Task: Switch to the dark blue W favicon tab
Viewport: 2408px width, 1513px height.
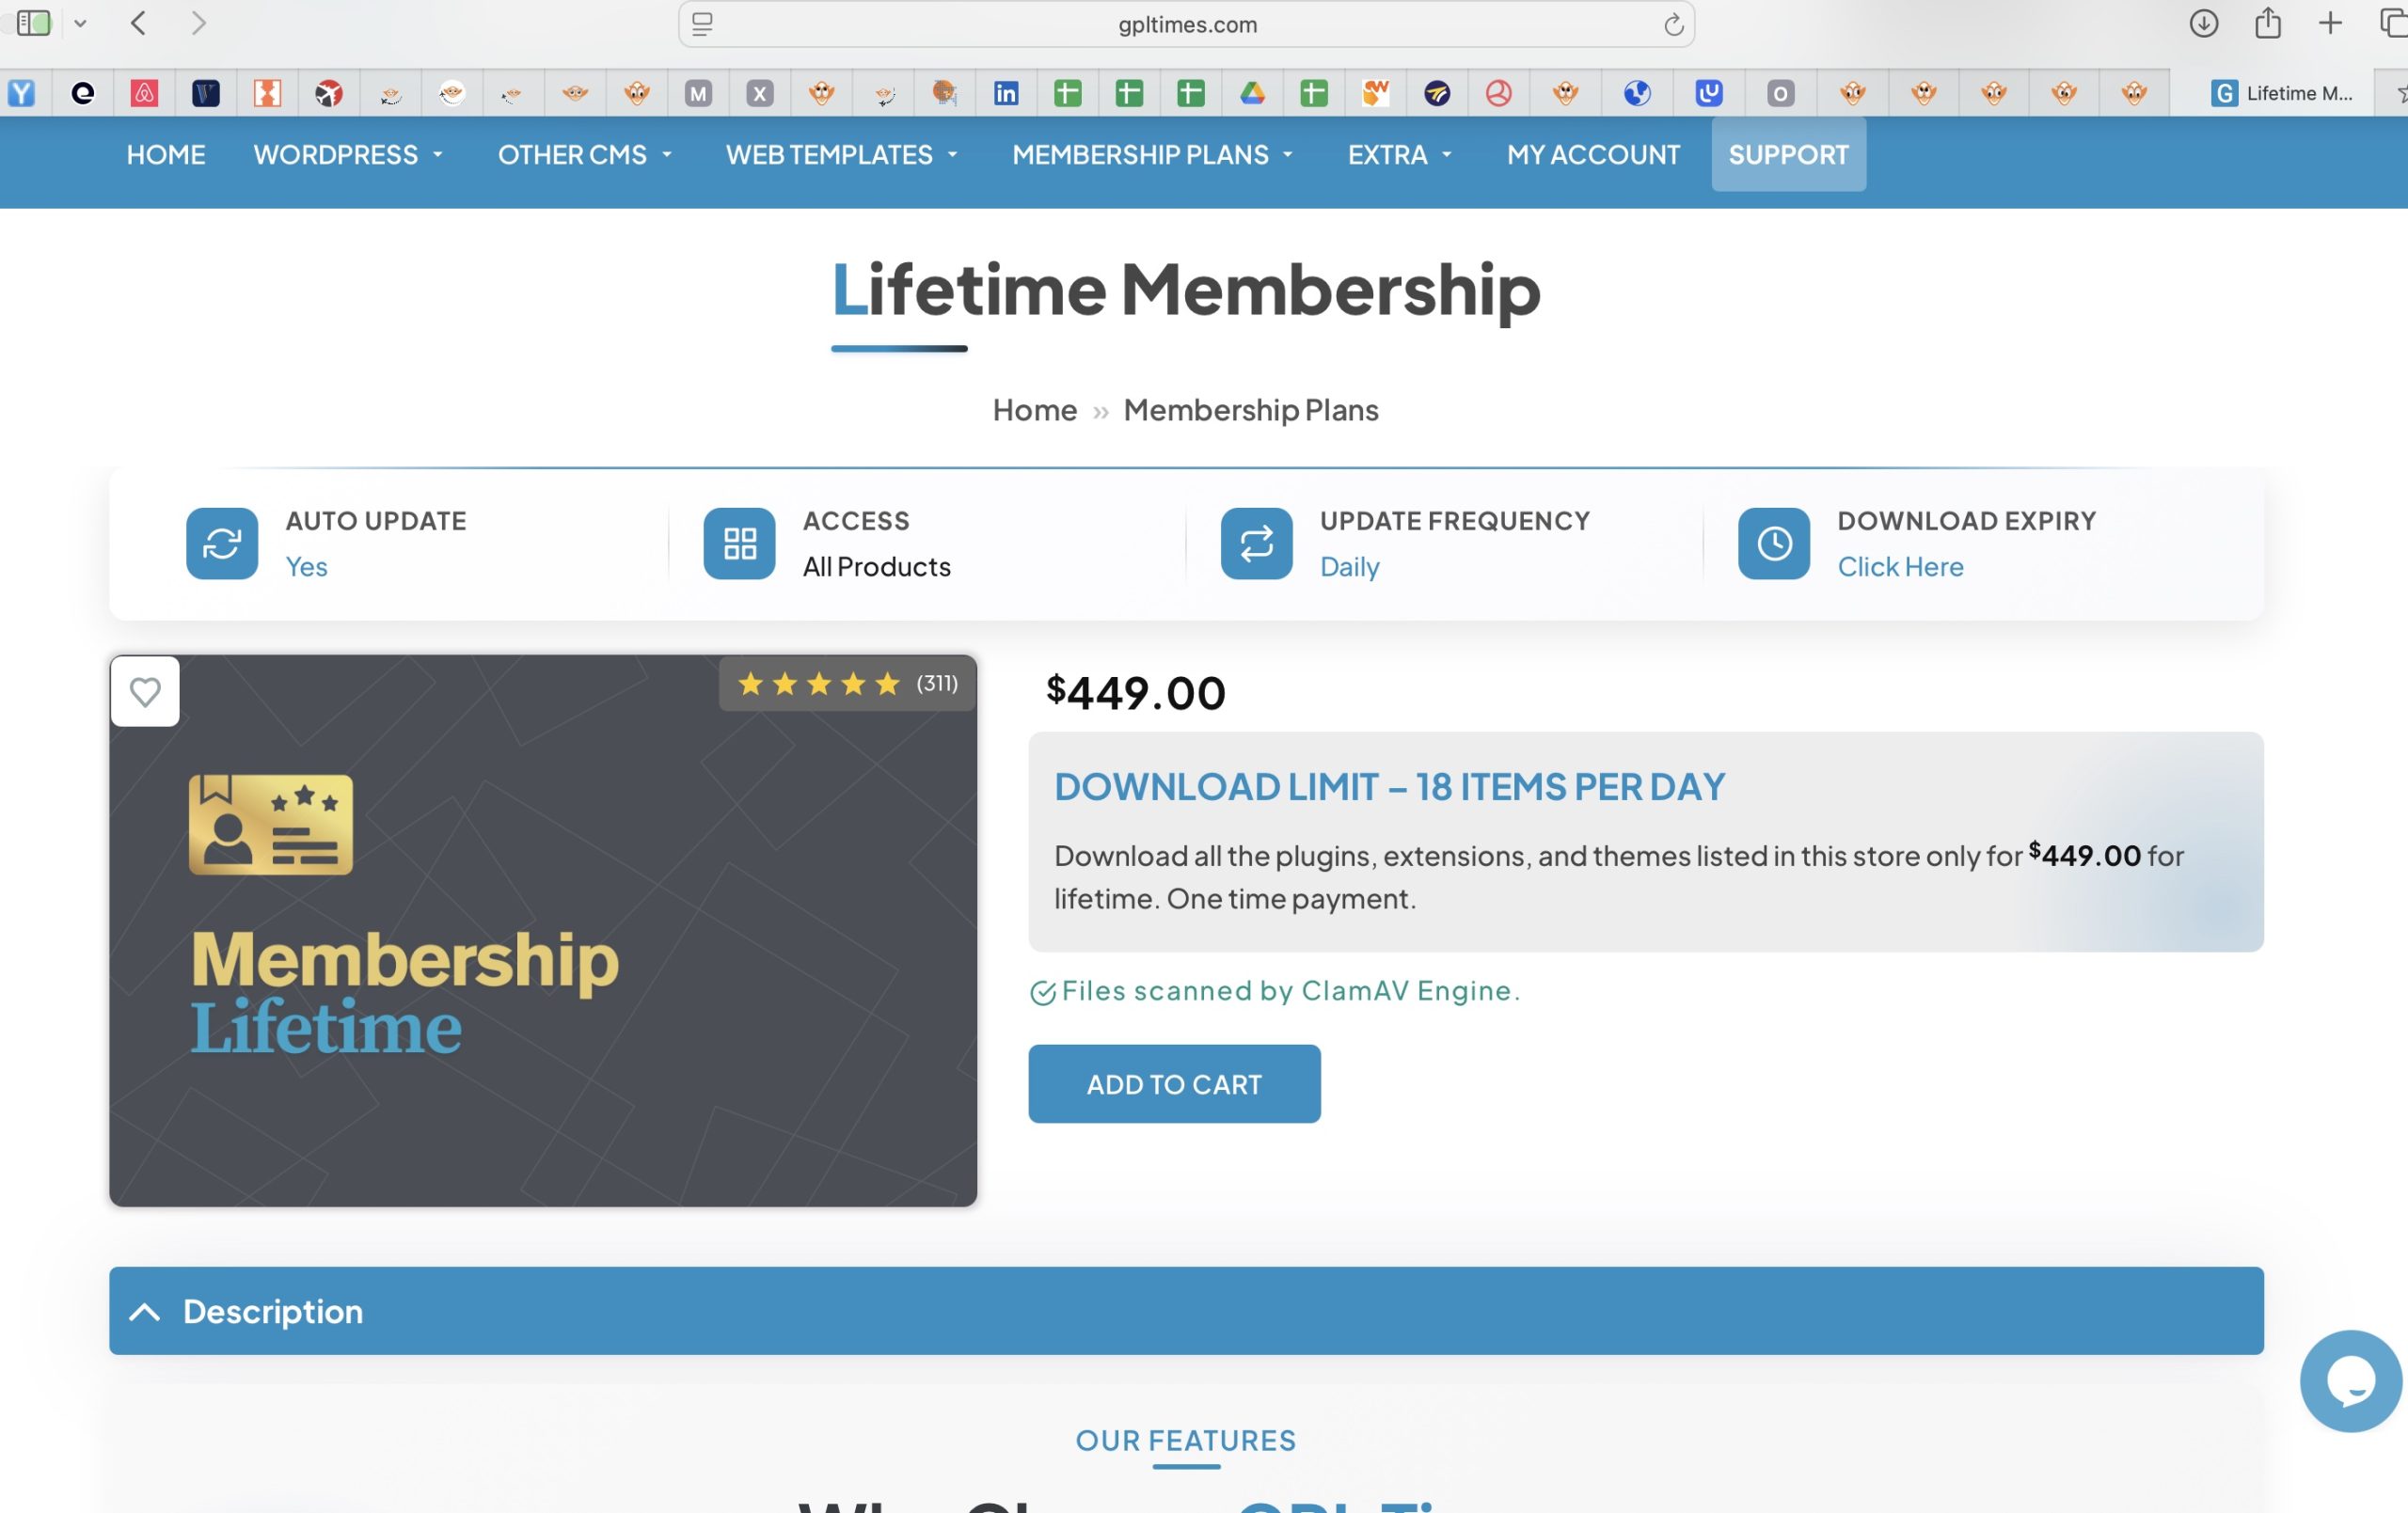Action: [x=206, y=93]
